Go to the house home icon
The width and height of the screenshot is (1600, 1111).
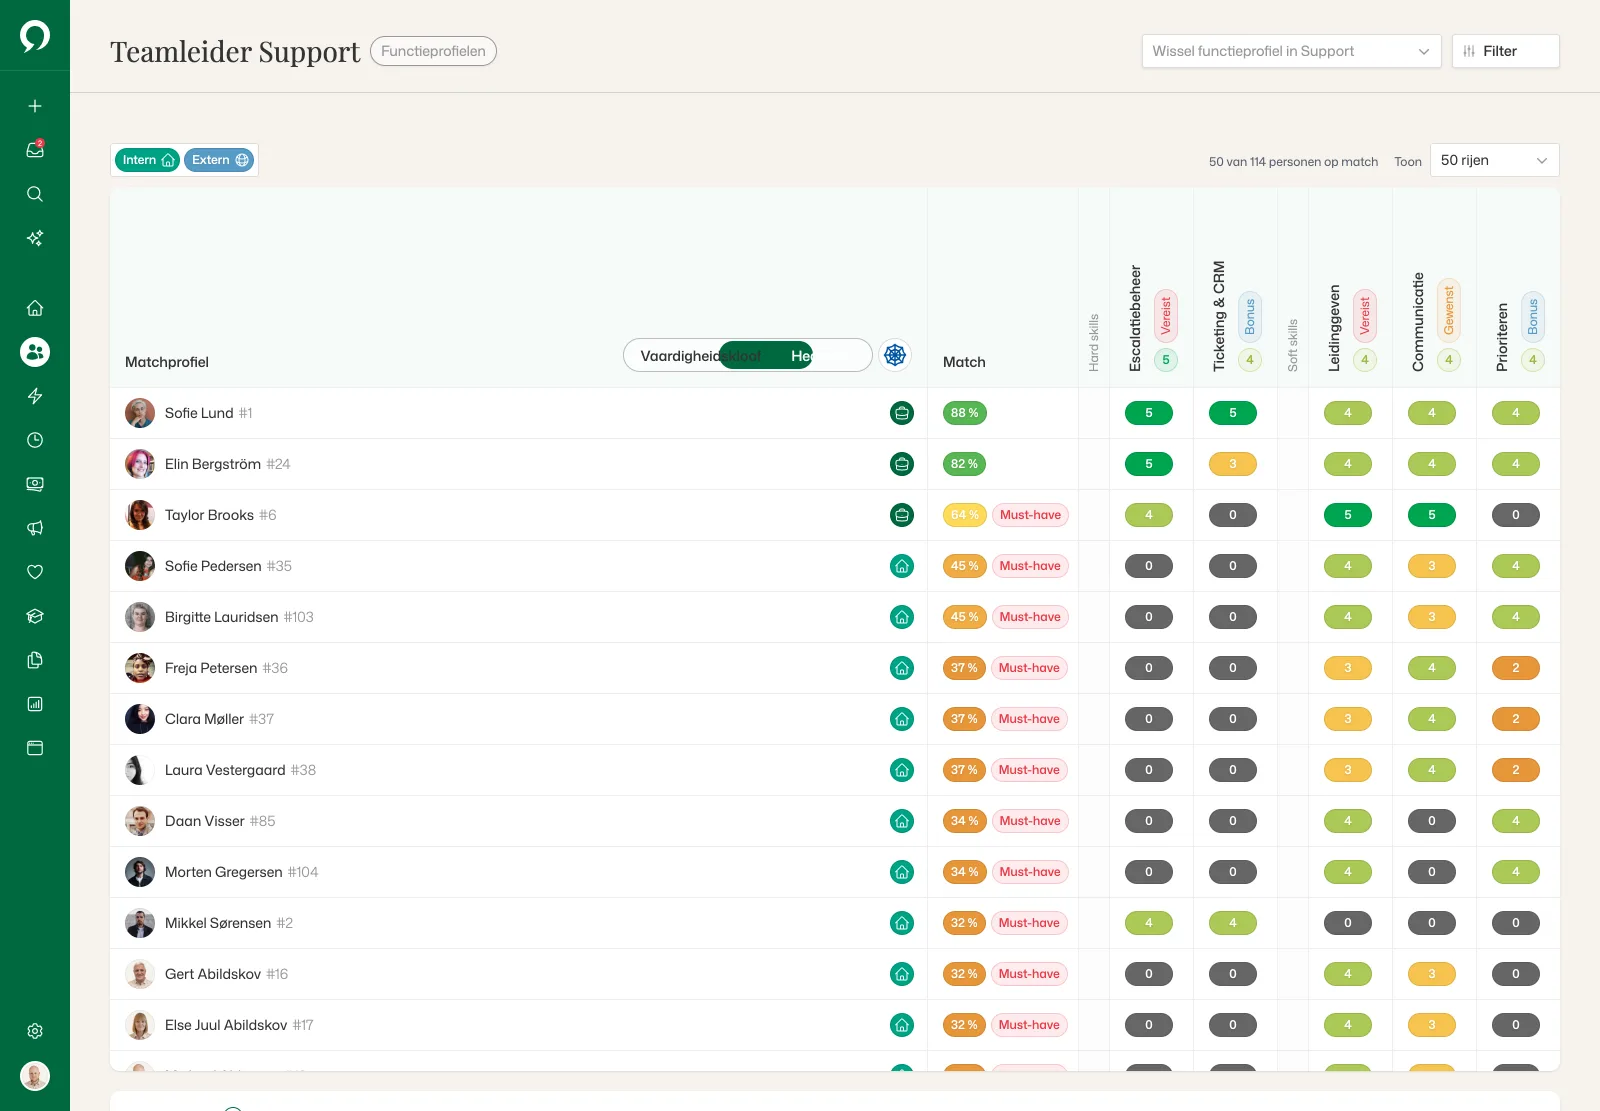(x=35, y=308)
